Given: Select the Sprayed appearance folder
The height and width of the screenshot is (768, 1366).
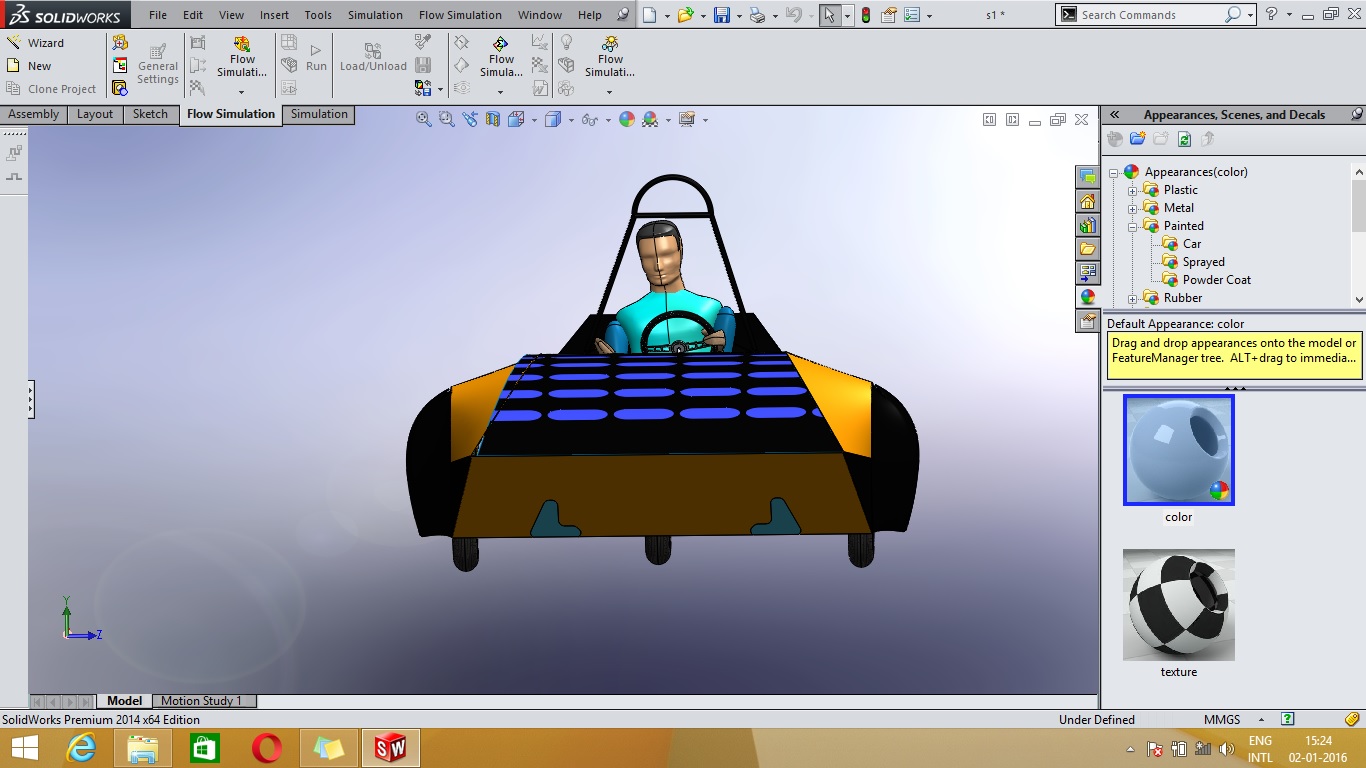Looking at the screenshot, I should click(1203, 262).
